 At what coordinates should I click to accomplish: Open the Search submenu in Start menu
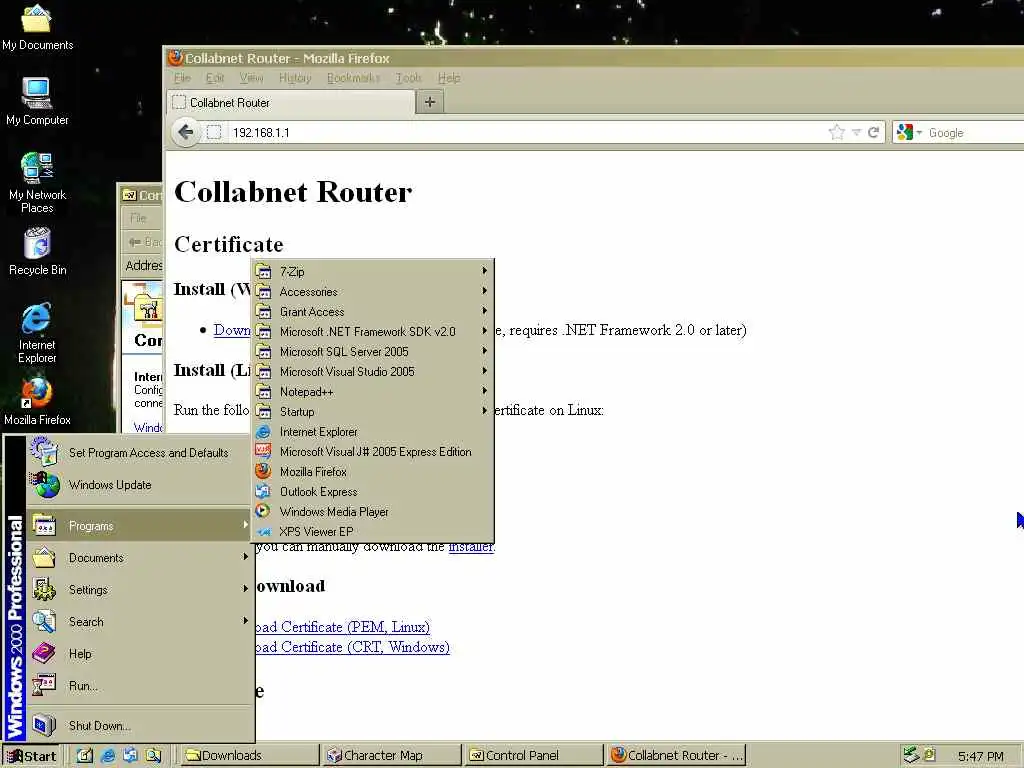click(140, 622)
